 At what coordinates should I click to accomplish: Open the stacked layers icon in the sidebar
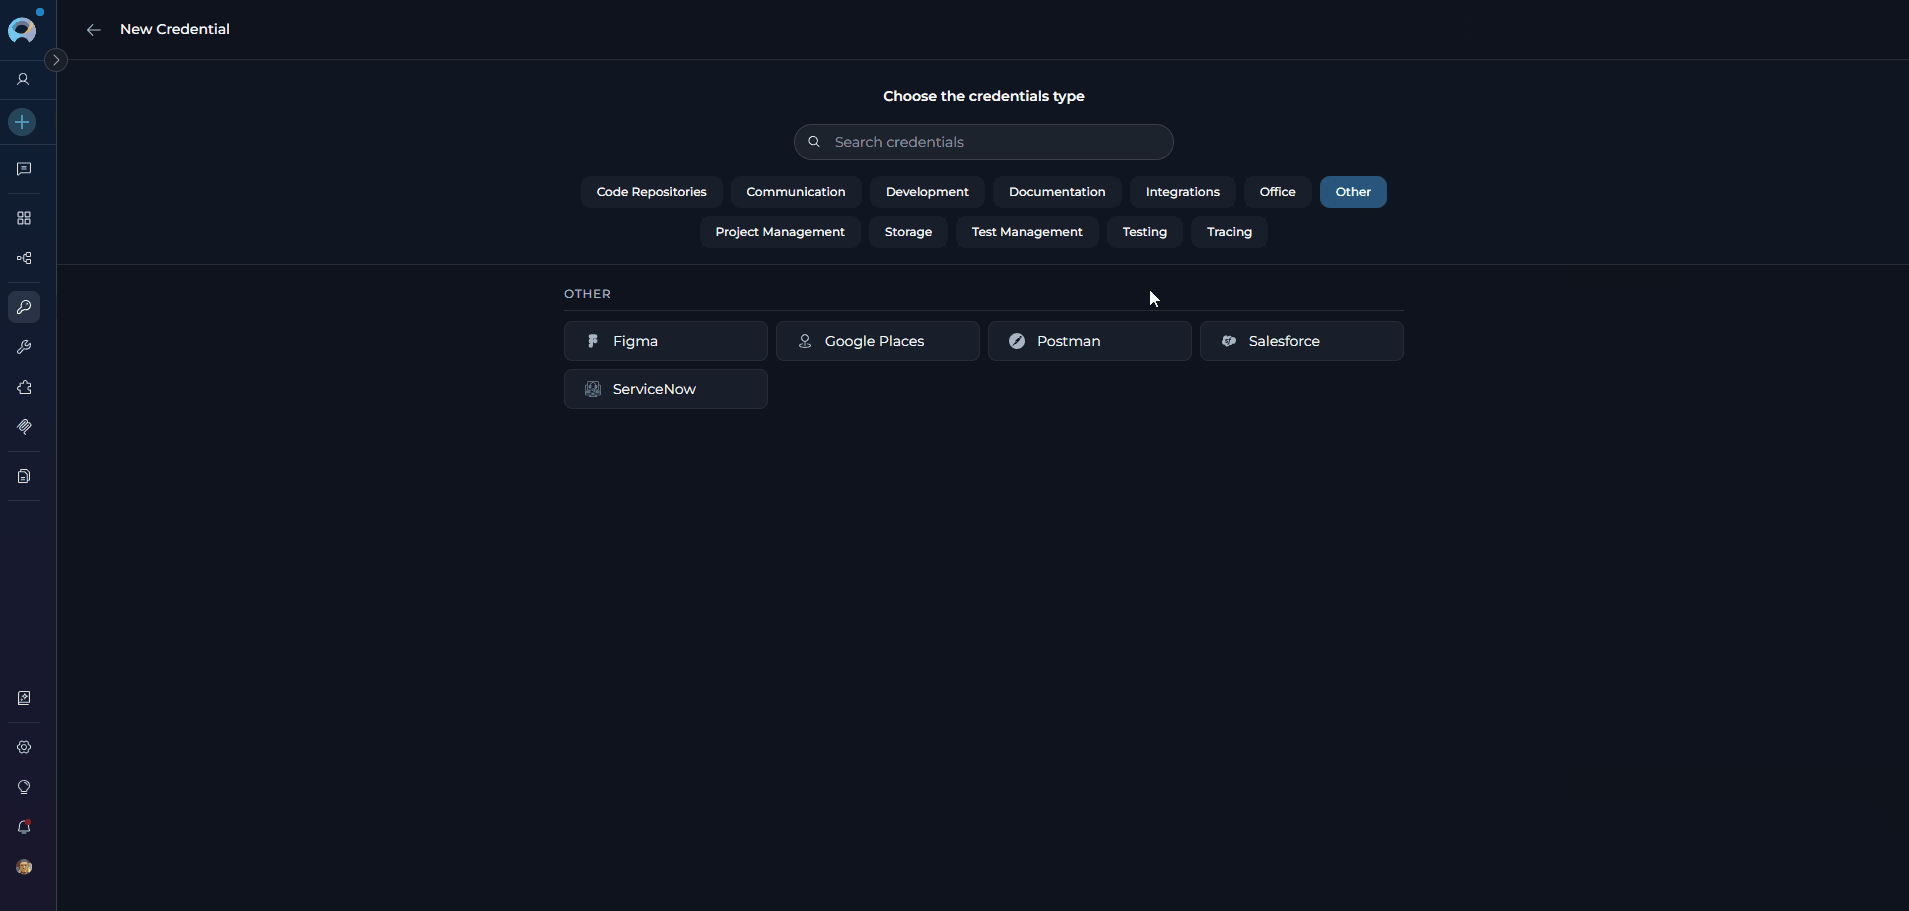coord(24,427)
